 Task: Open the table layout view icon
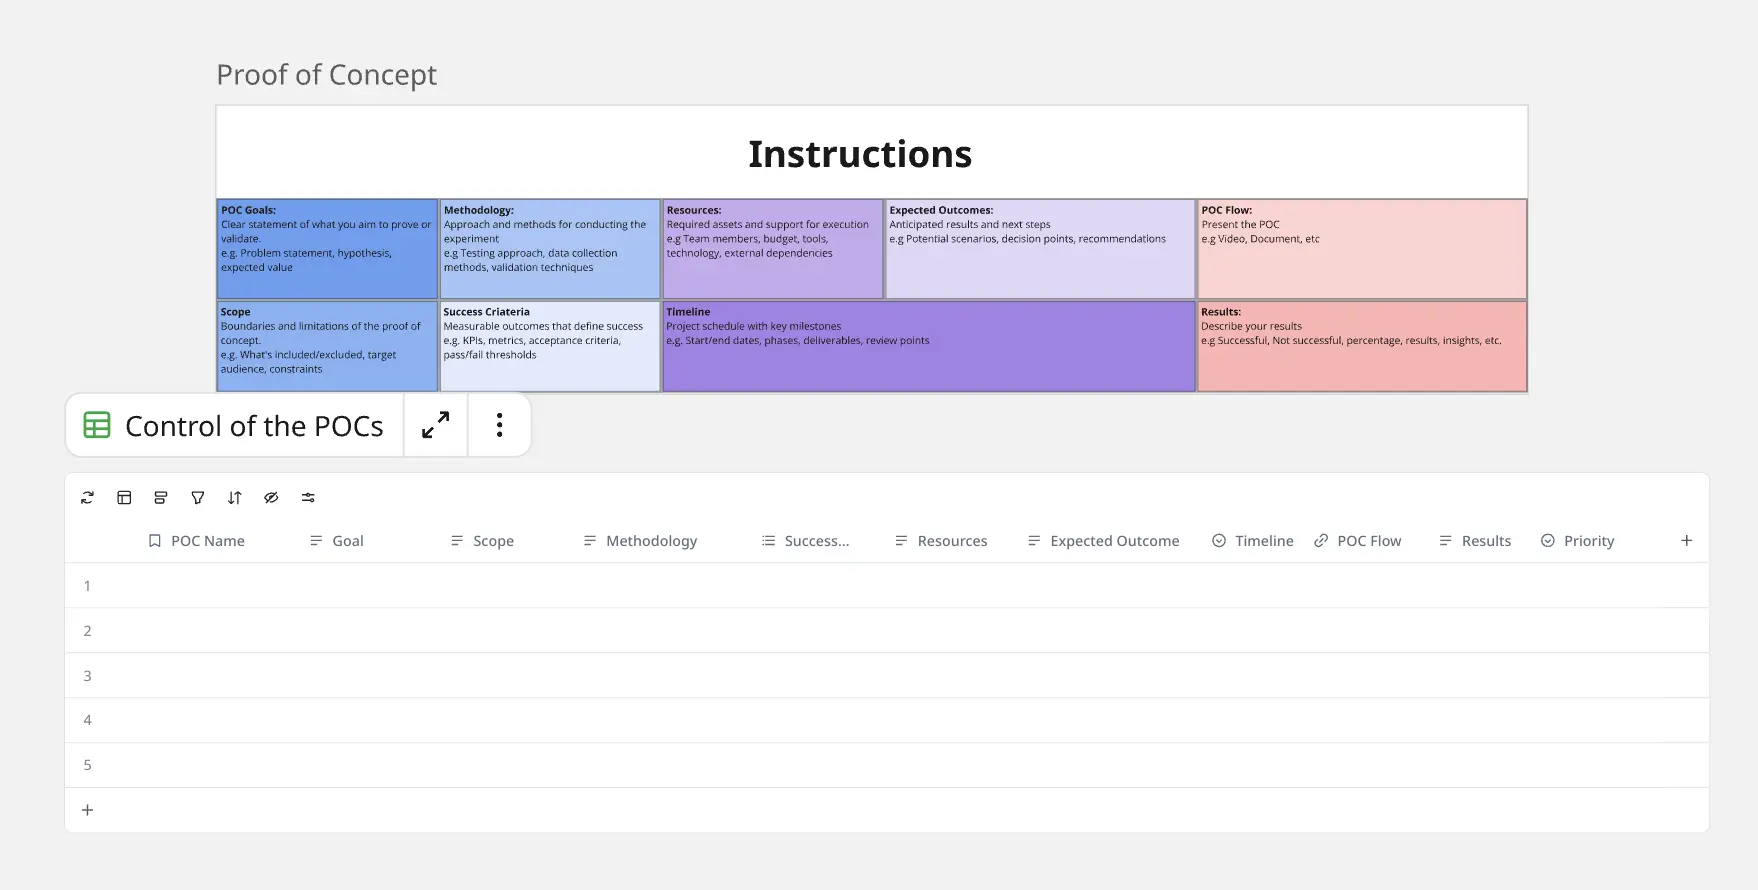tap(124, 497)
